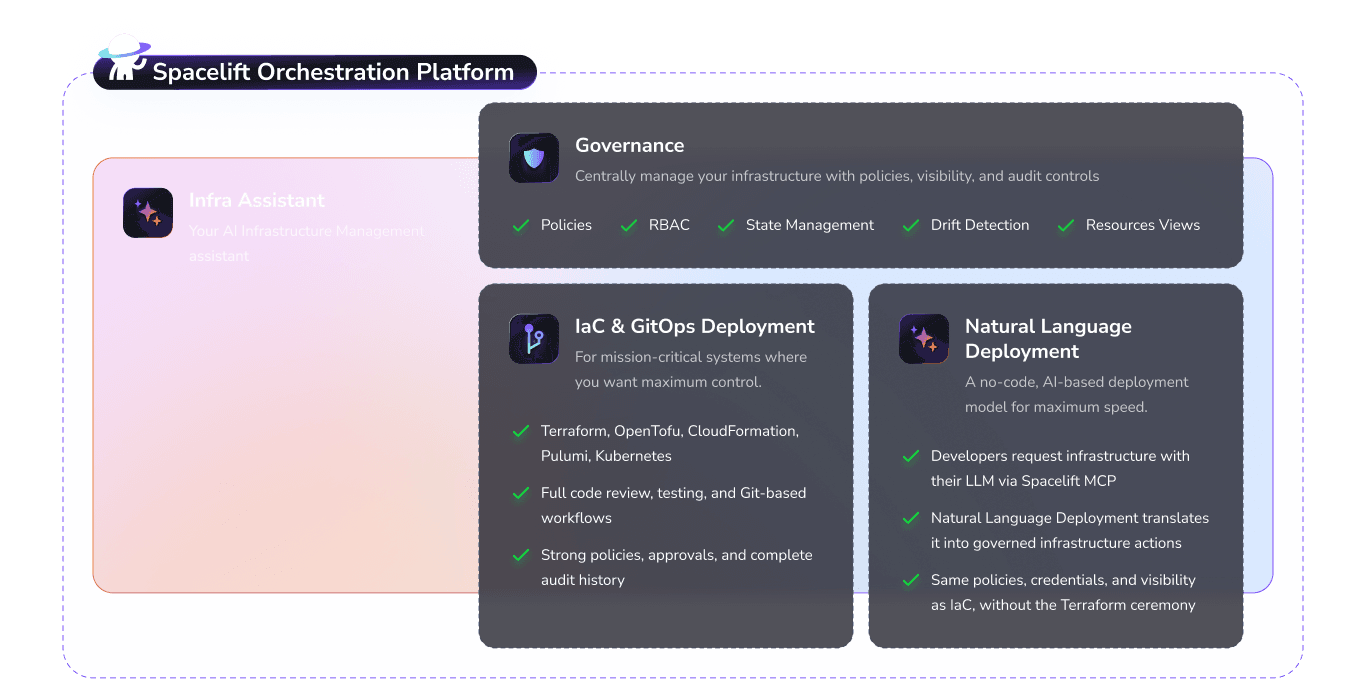Image resolution: width=1366 pixels, height=679 pixels.
Task: Select the Governance shield icon
Action: (x=533, y=157)
